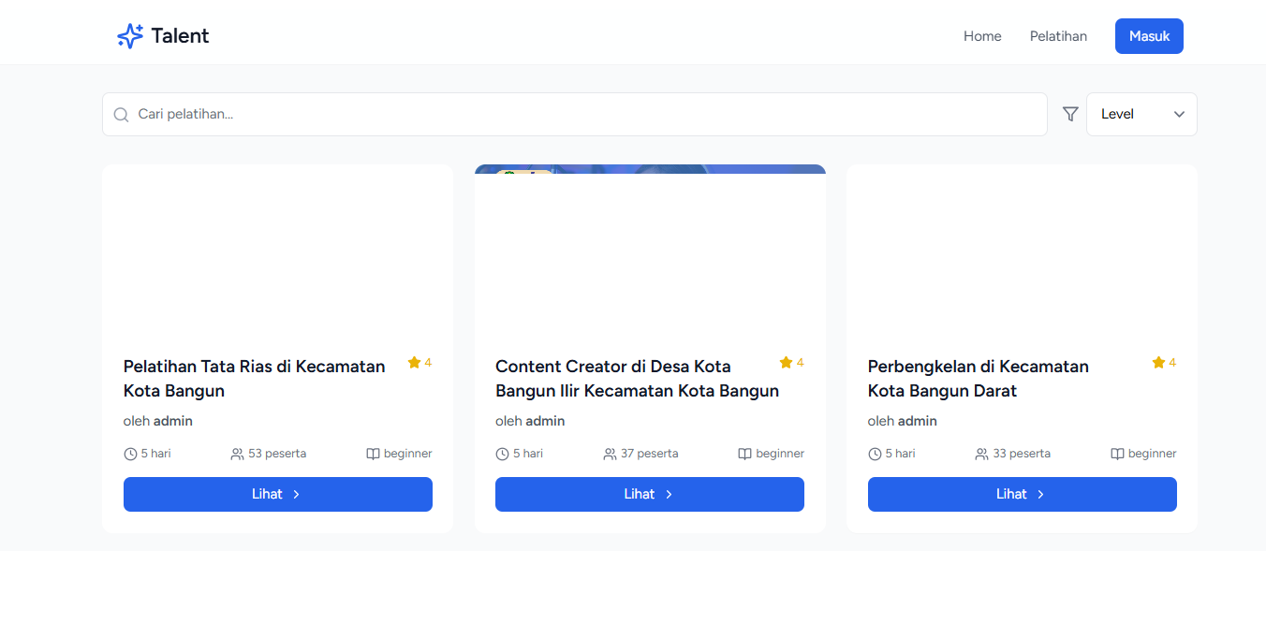Screen dimensions: 1268x619
Task: Click Lihat on the Content Creator card
Action: click(649, 494)
